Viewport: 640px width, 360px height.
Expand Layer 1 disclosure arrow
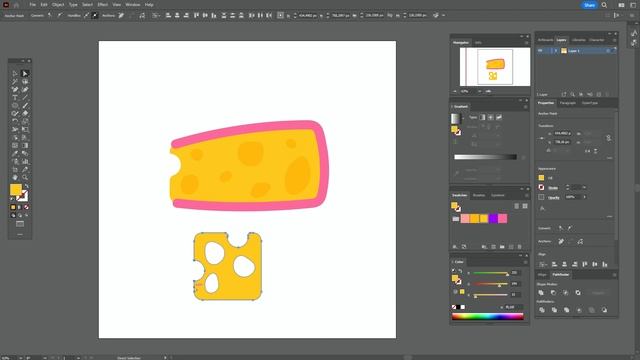click(x=556, y=51)
